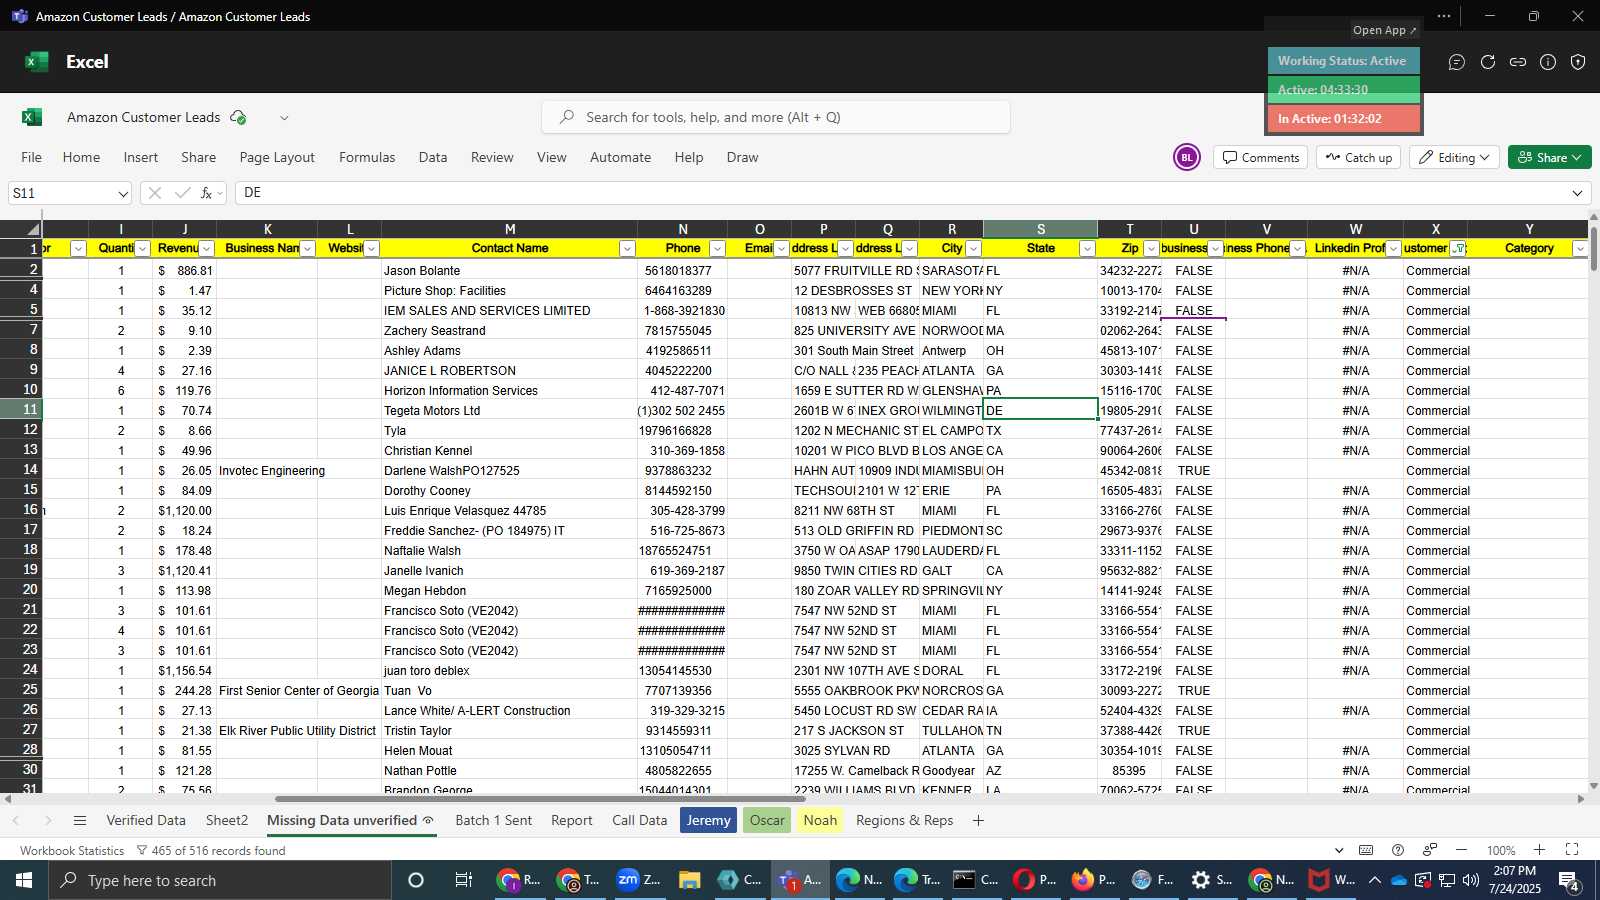Click the BL user avatar

coord(1187,157)
